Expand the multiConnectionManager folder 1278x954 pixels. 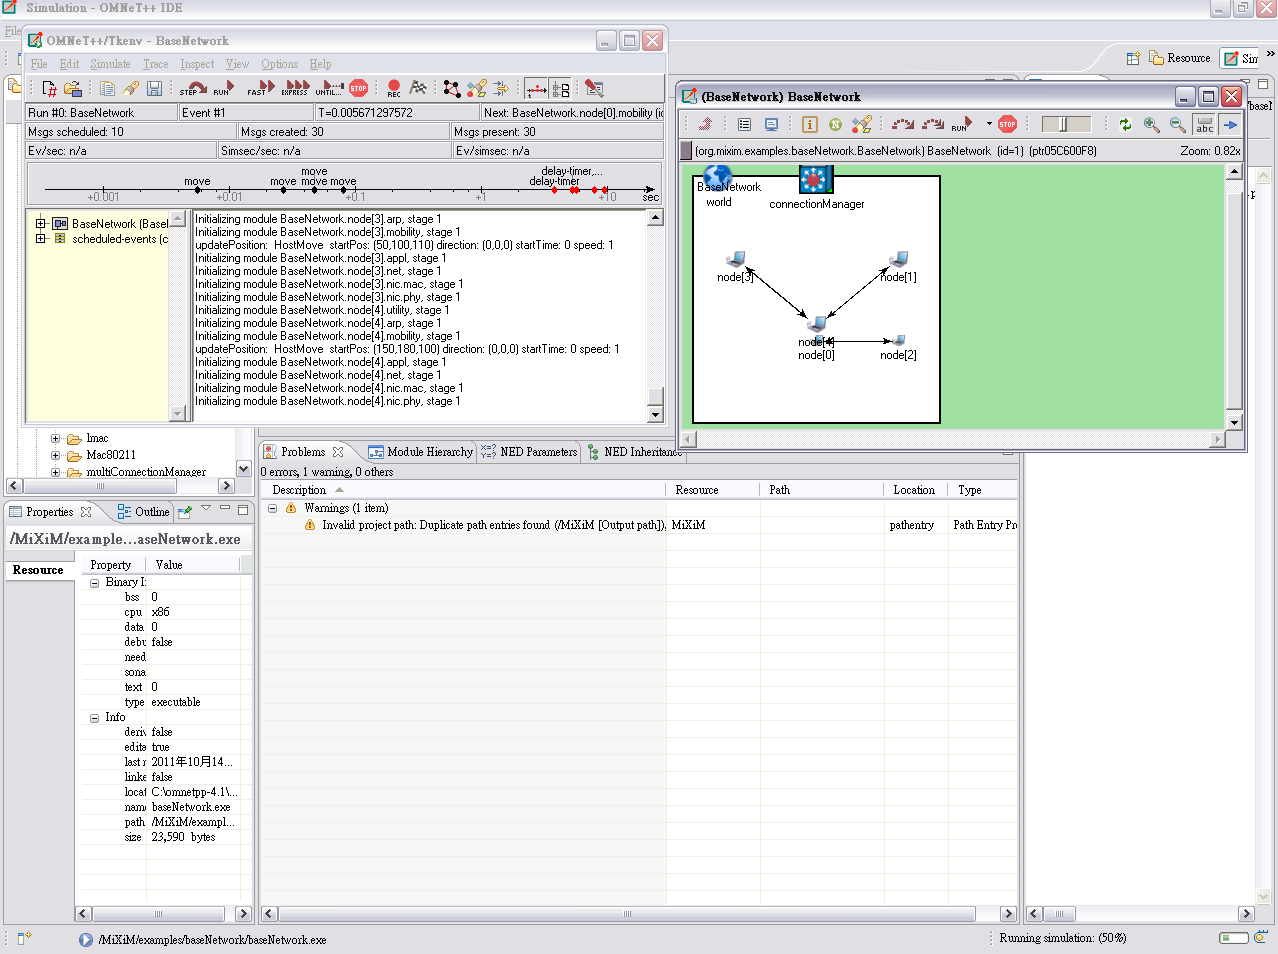click(x=56, y=472)
